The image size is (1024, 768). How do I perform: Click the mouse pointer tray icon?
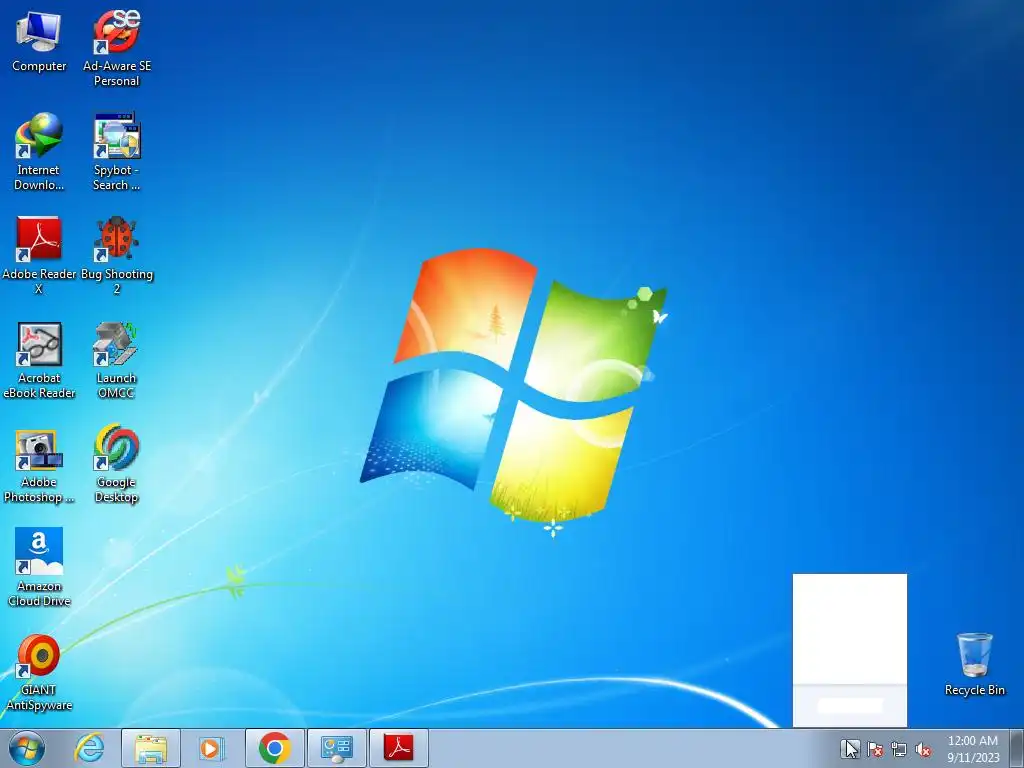(x=850, y=748)
